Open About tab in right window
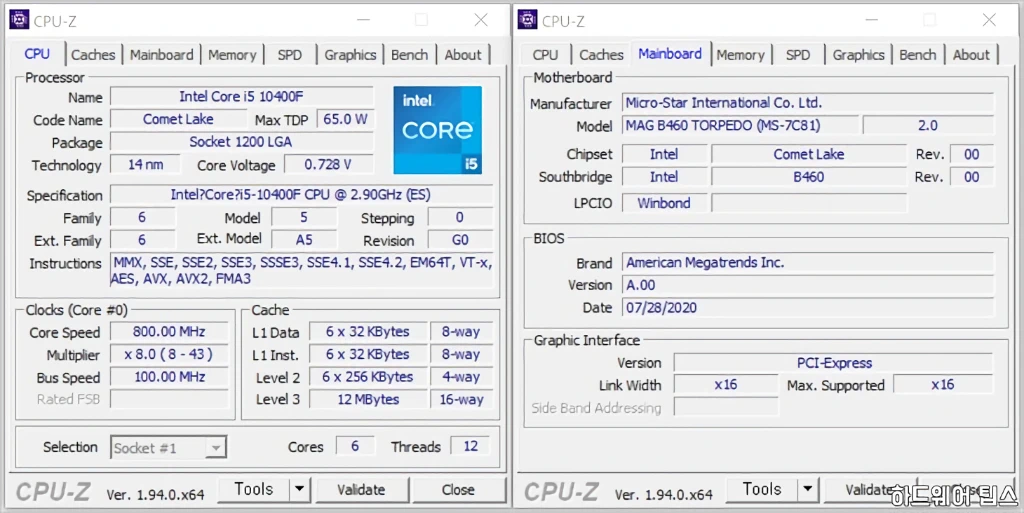This screenshot has height=513, width=1024. click(x=971, y=55)
